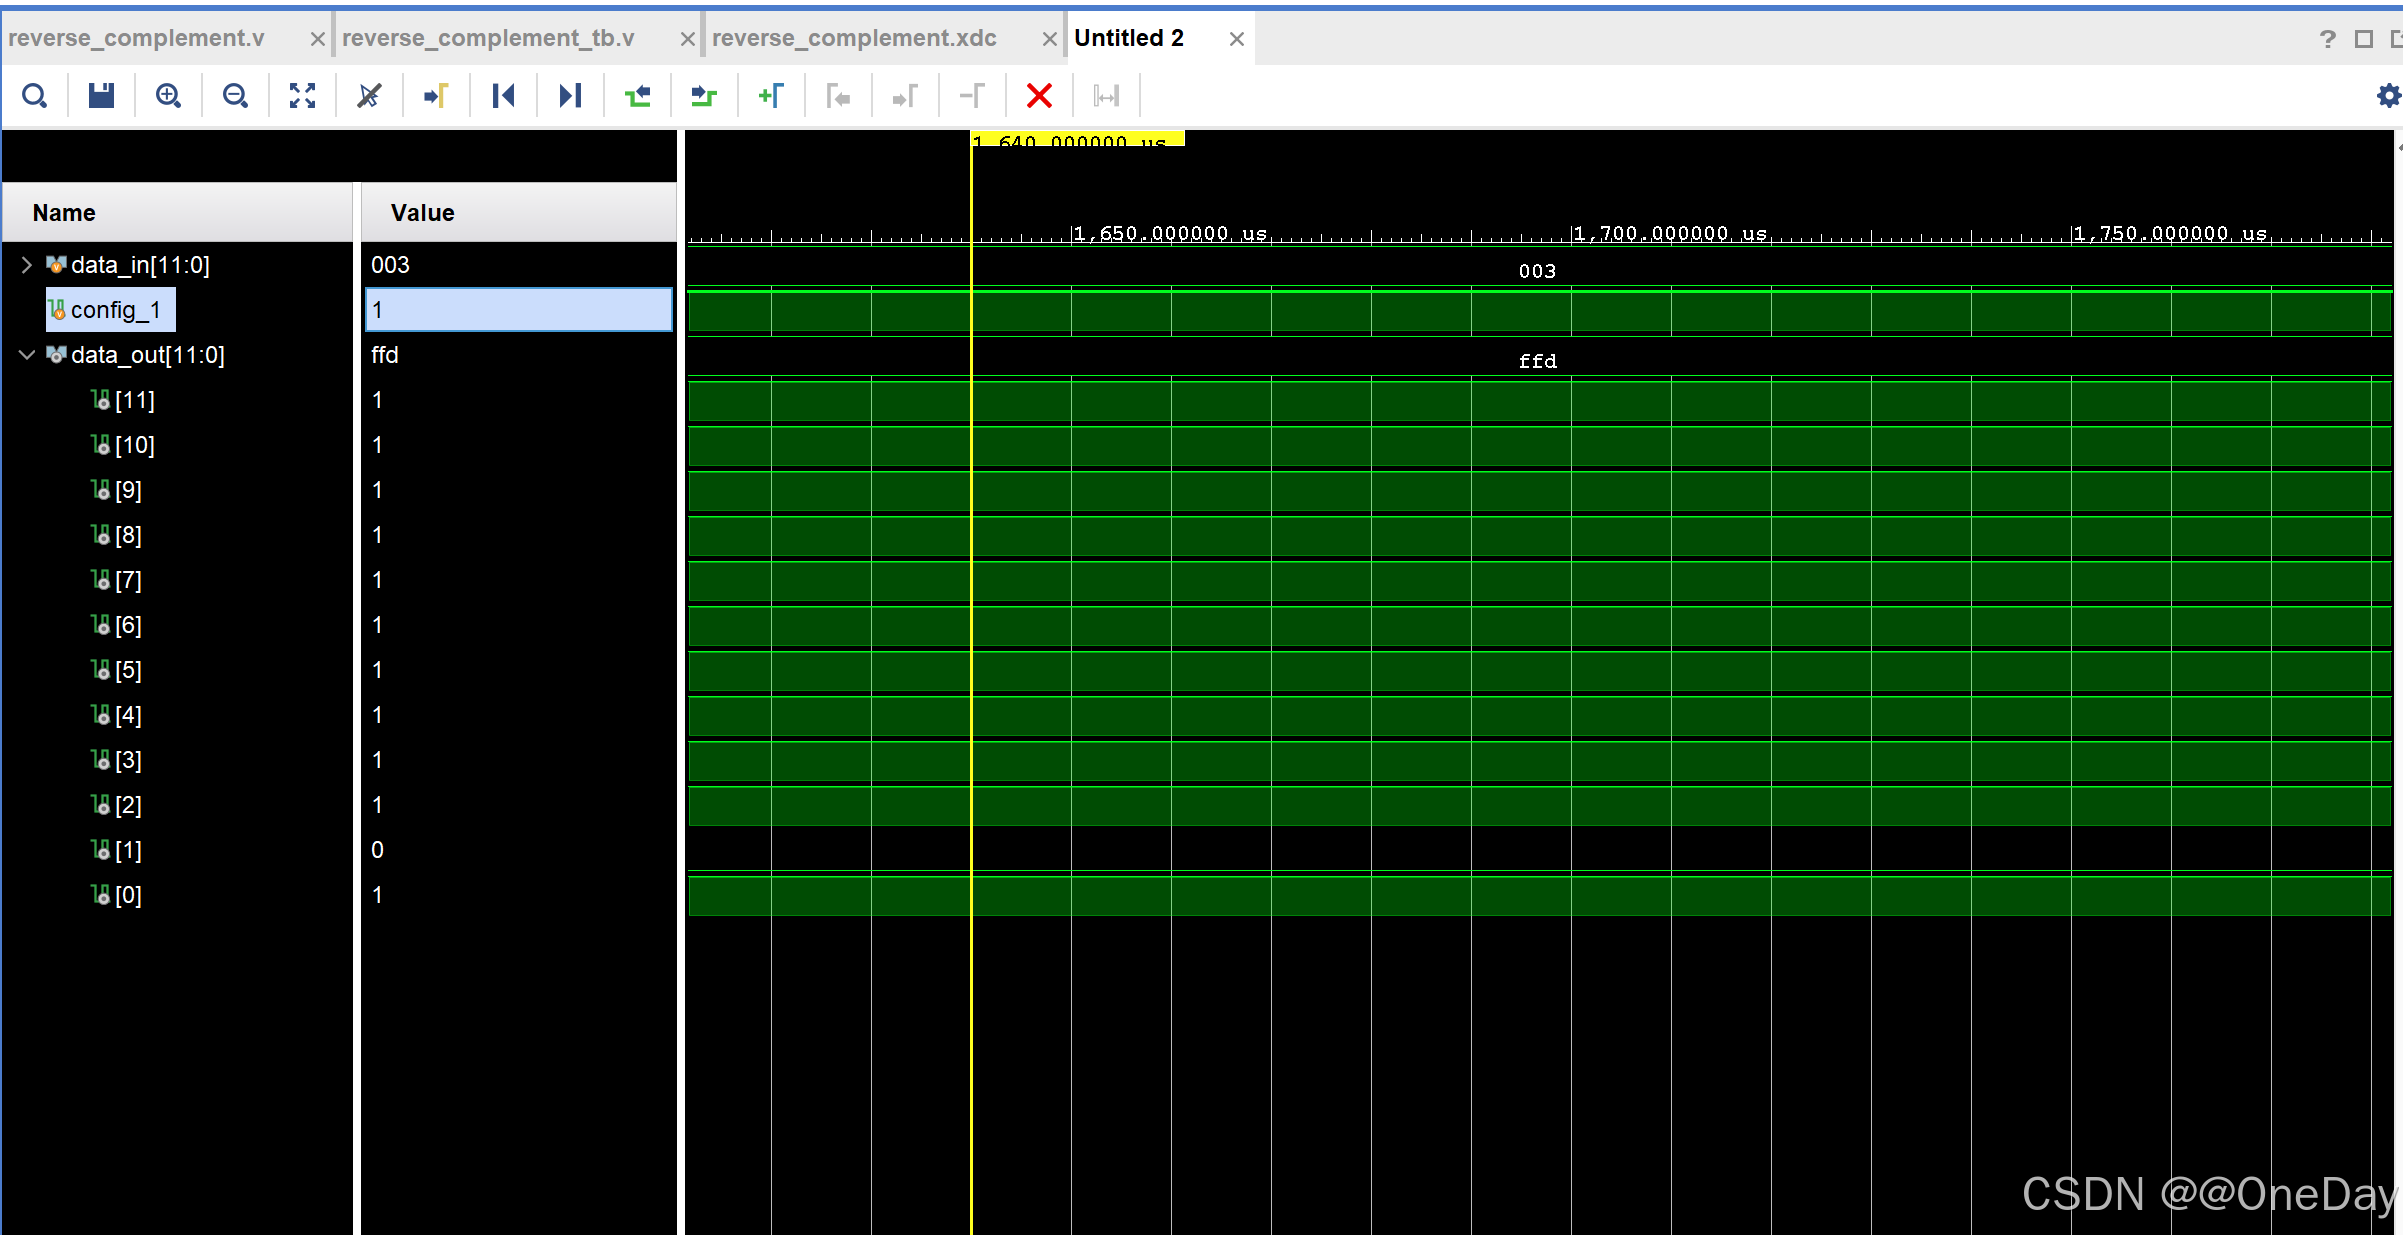Delete all markers with red X

pos(1039,96)
